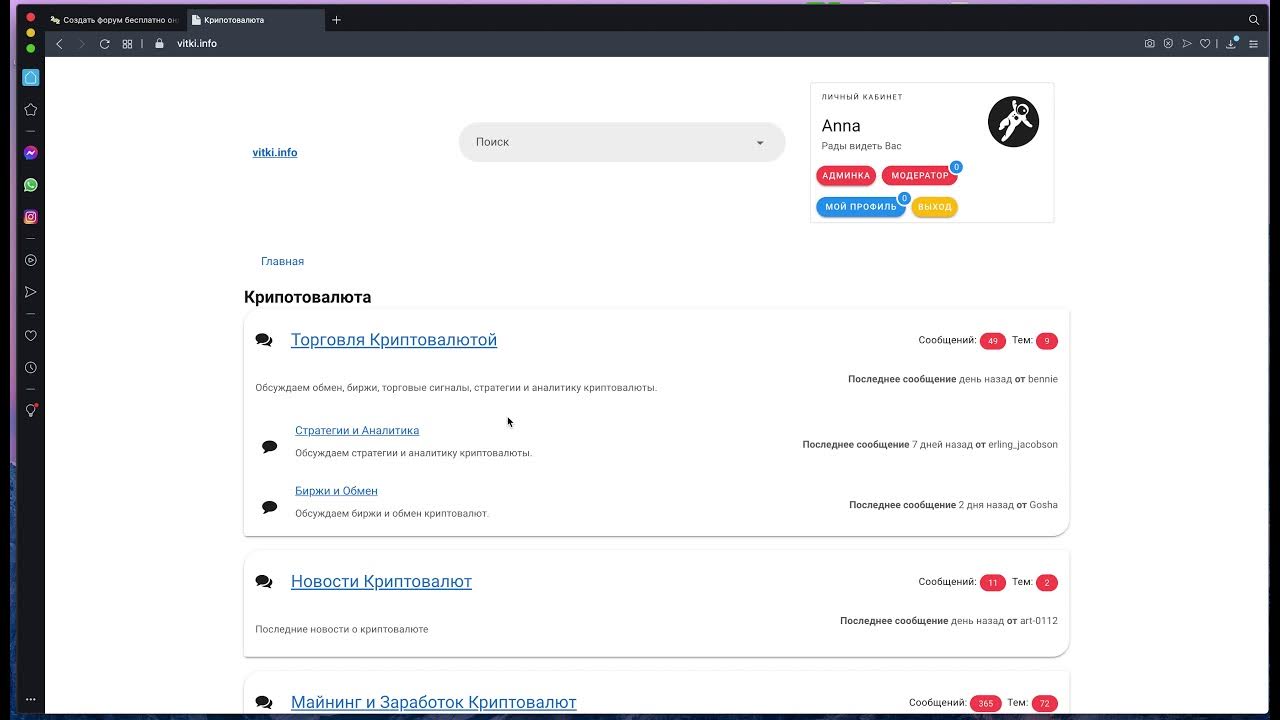Click the tab search magnifier icon

click(x=1254, y=20)
